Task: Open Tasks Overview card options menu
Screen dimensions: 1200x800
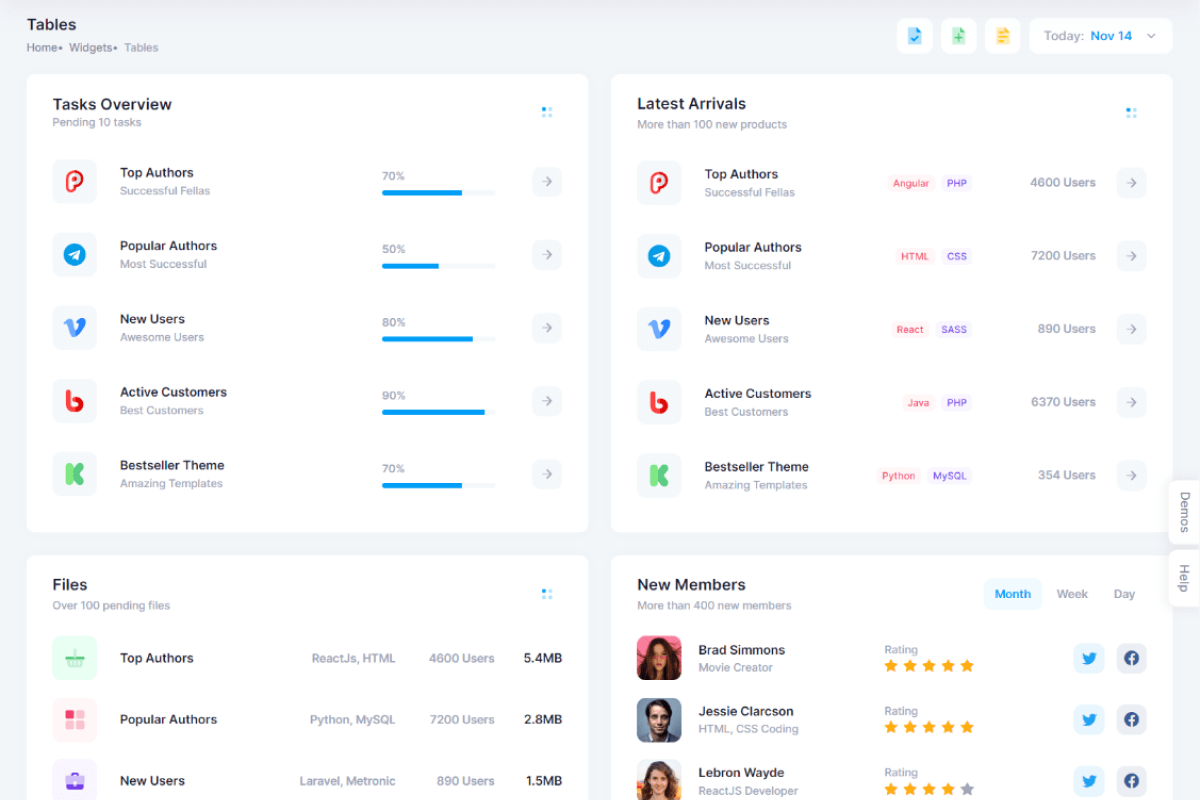Action: point(547,112)
